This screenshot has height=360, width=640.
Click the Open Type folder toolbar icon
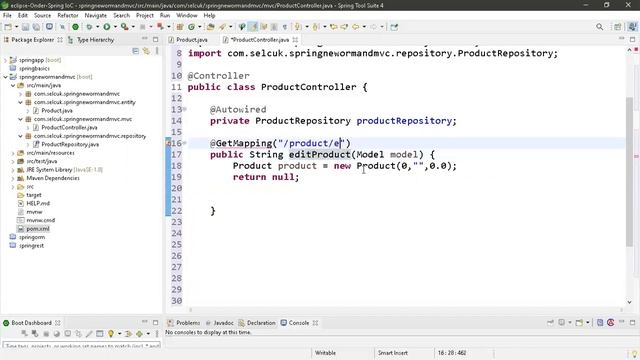(x=211, y=27)
